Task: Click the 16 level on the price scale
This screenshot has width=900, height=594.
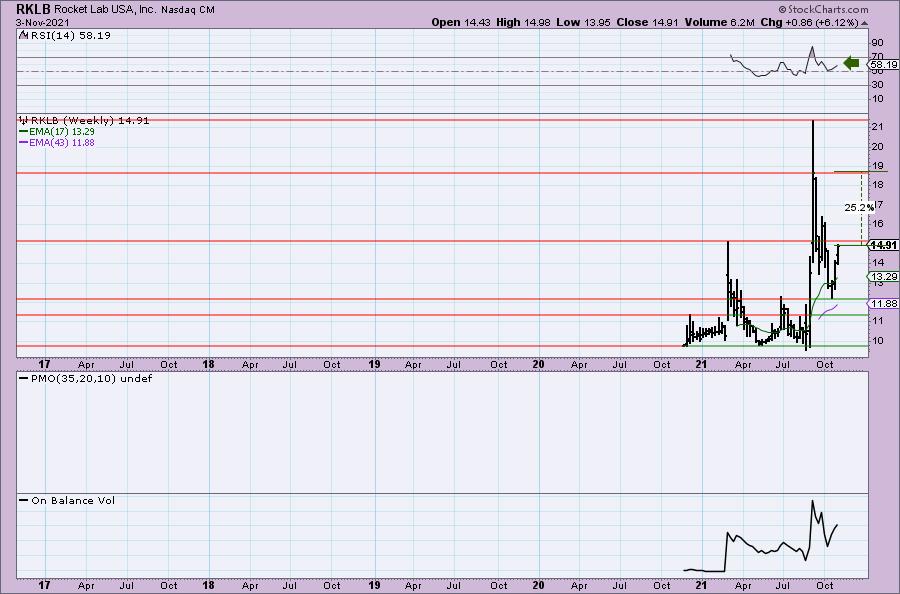Action: coord(878,223)
